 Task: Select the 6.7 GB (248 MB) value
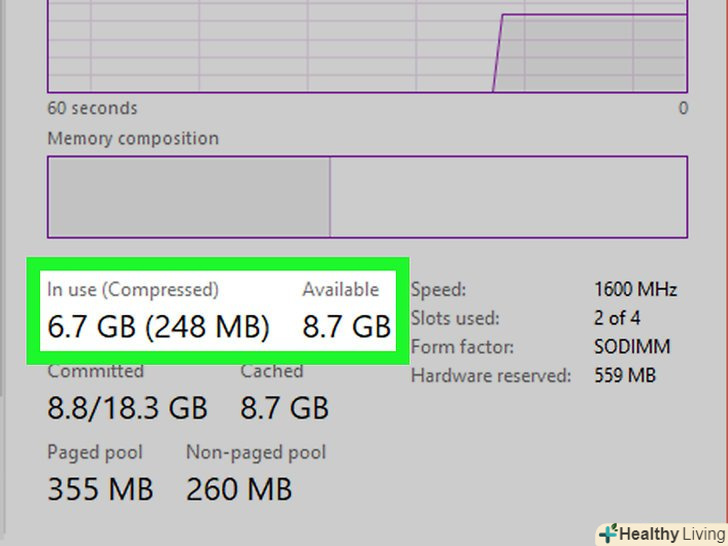[x=158, y=327]
